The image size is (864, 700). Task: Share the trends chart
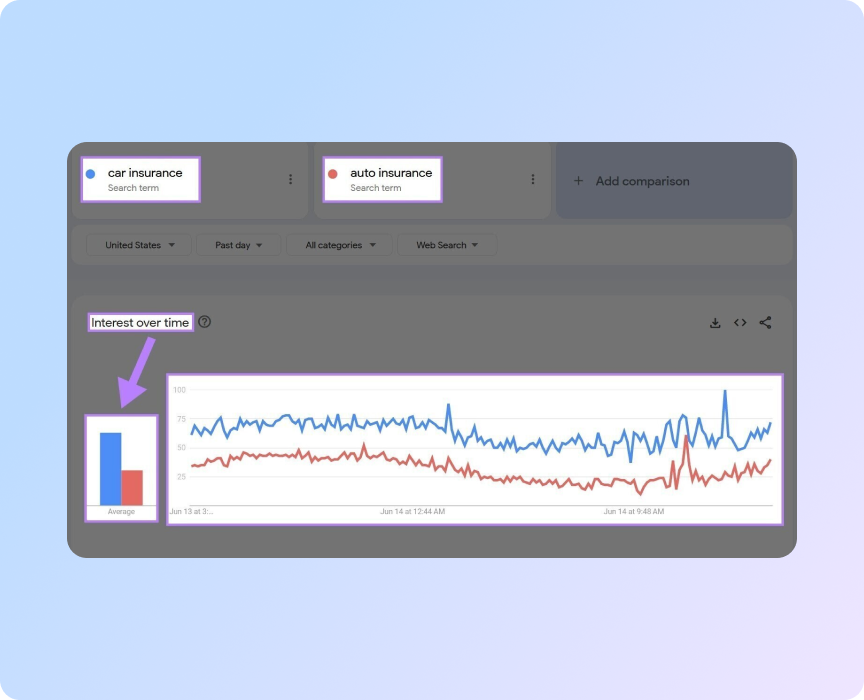click(765, 322)
